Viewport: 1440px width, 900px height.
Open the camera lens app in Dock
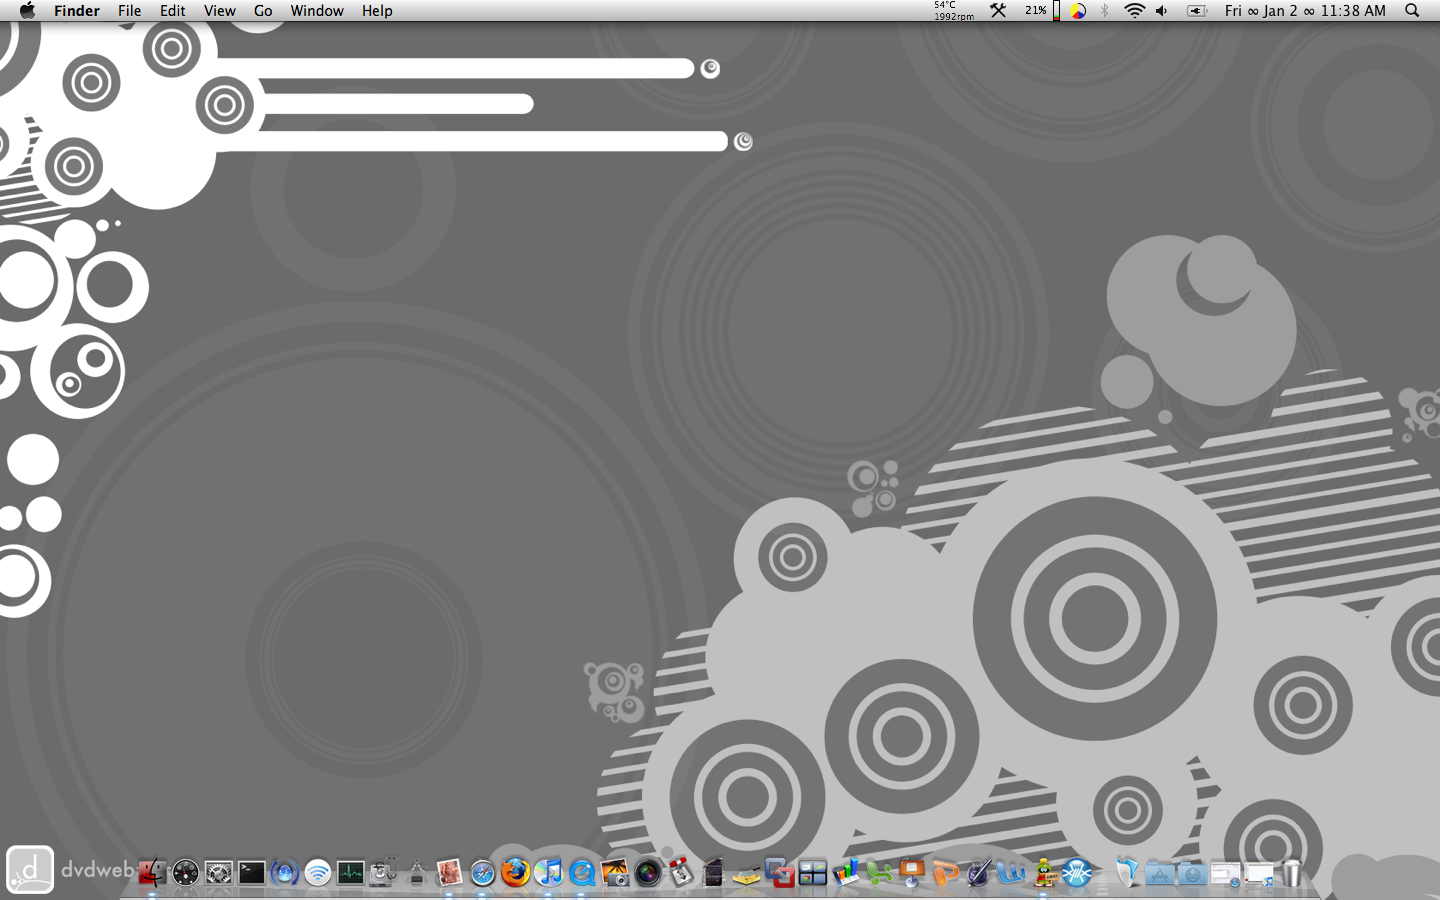[x=647, y=873]
